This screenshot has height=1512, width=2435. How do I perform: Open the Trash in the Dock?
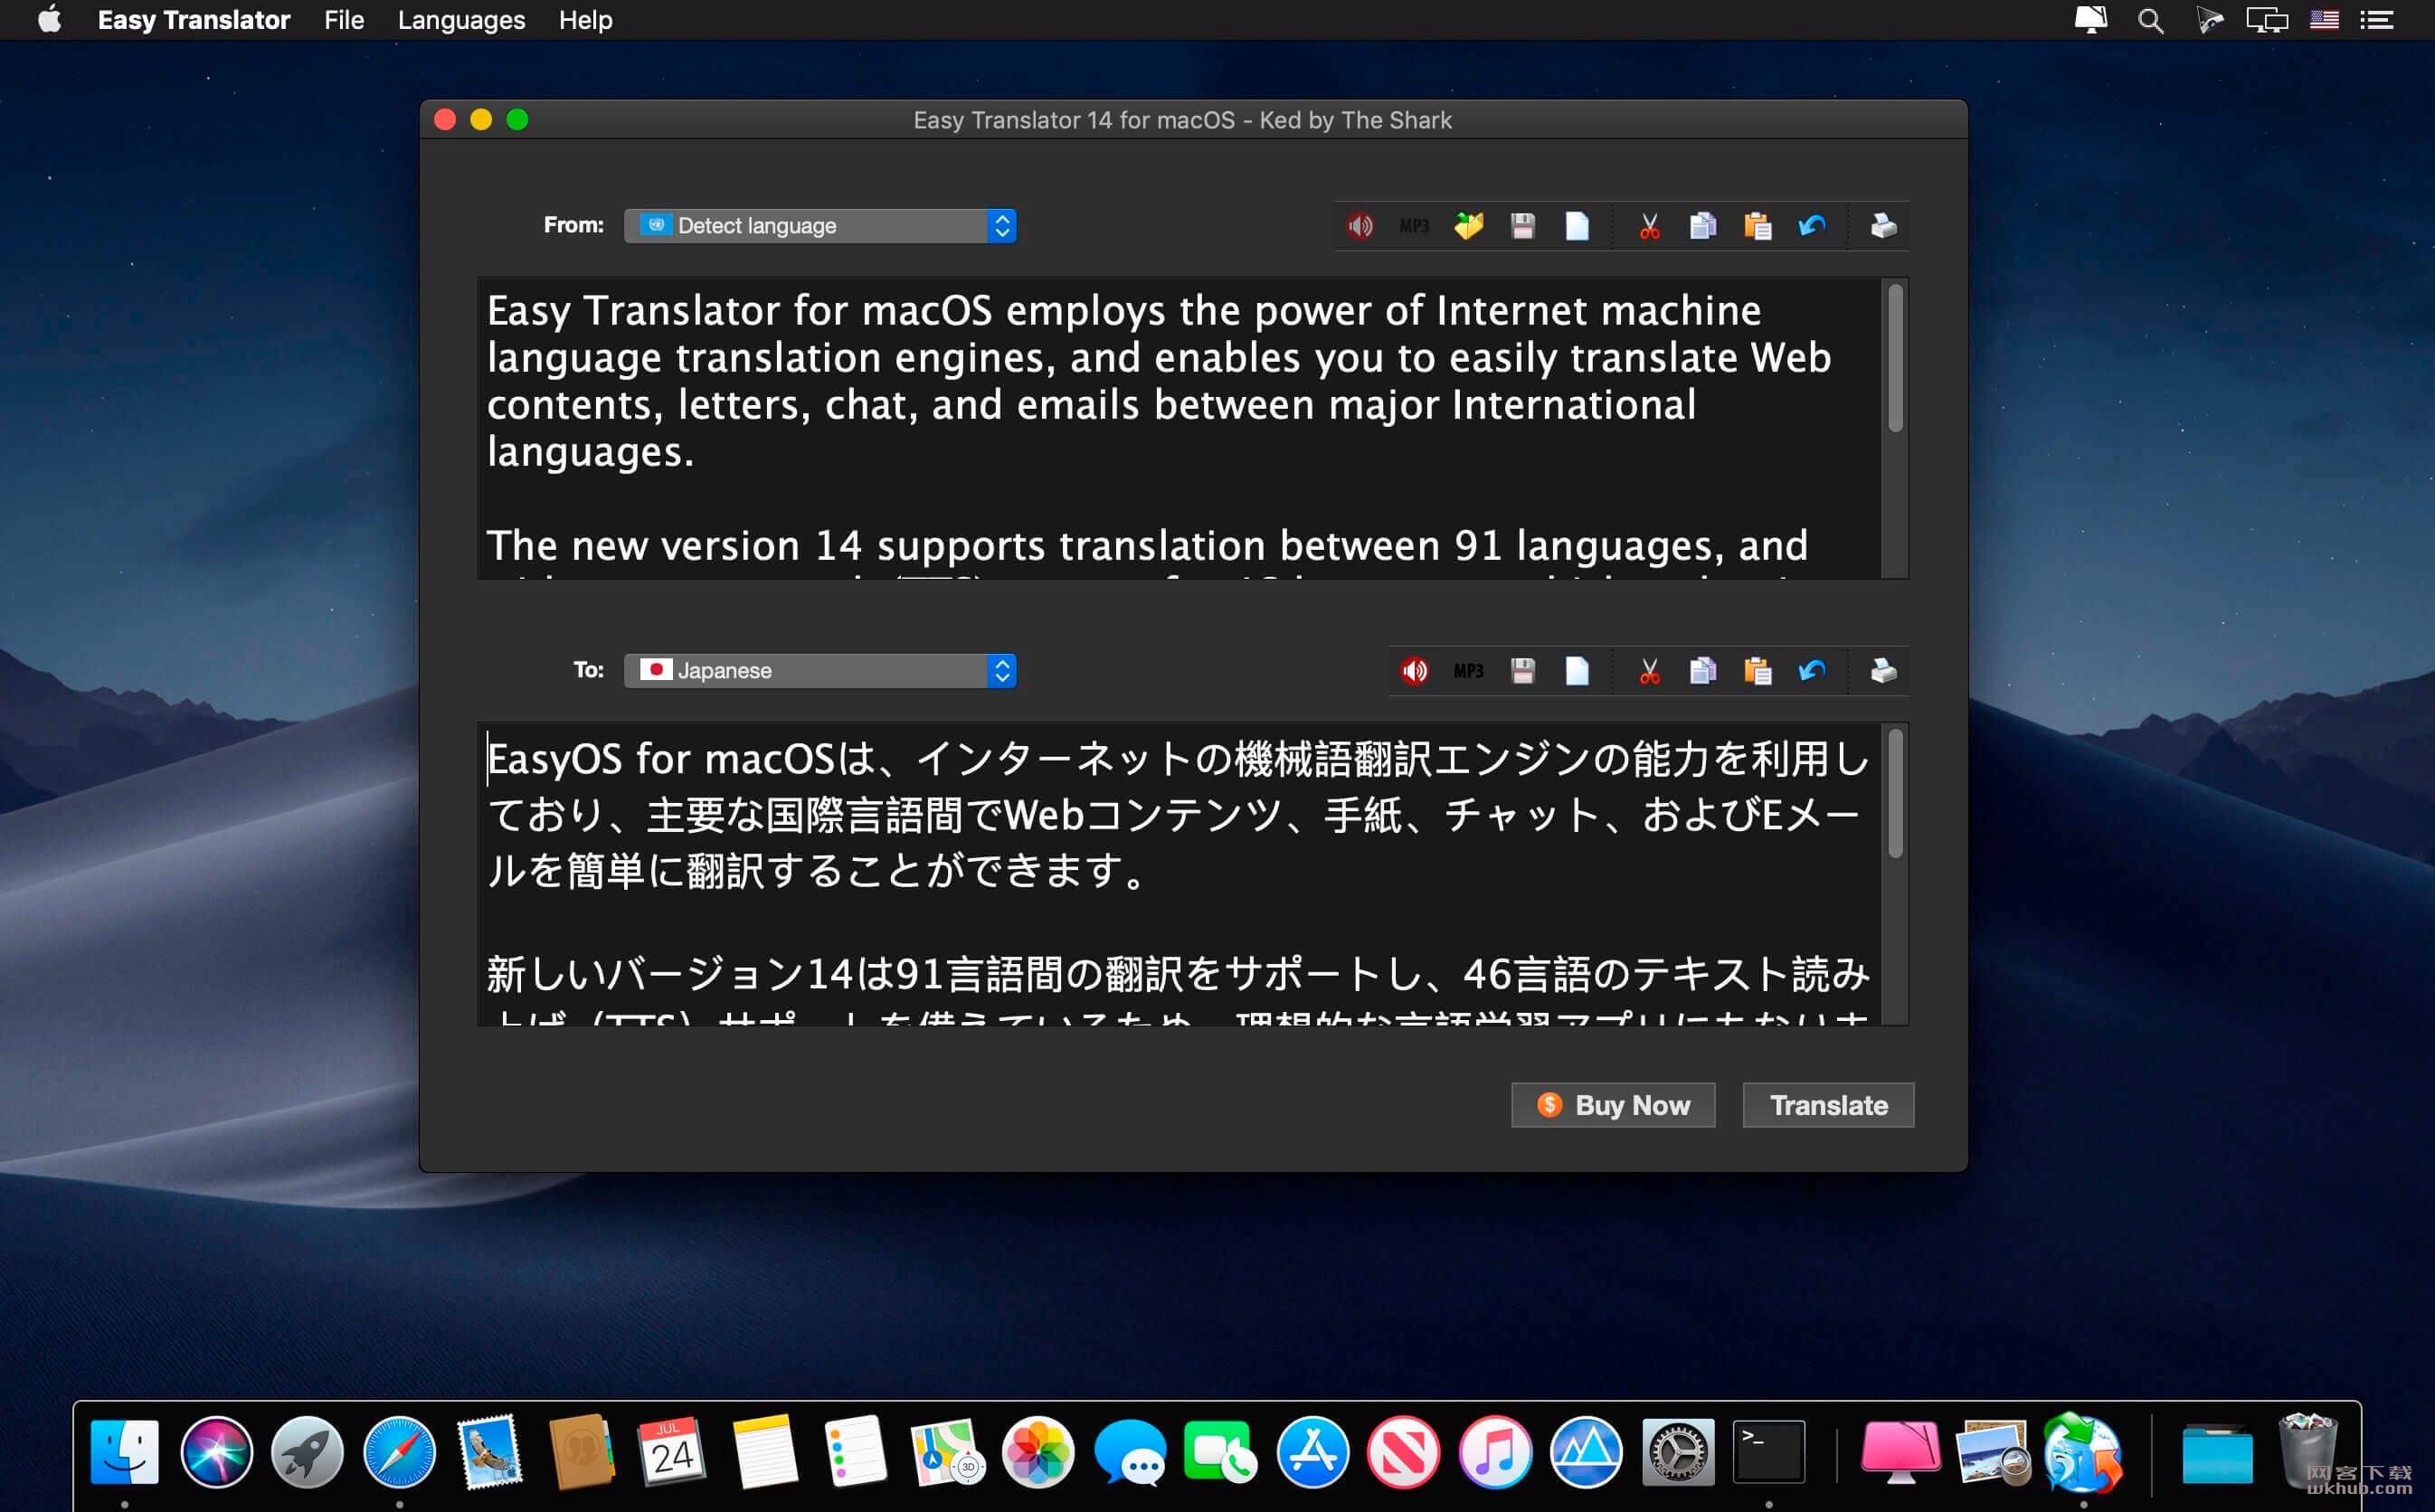point(2307,1450)
